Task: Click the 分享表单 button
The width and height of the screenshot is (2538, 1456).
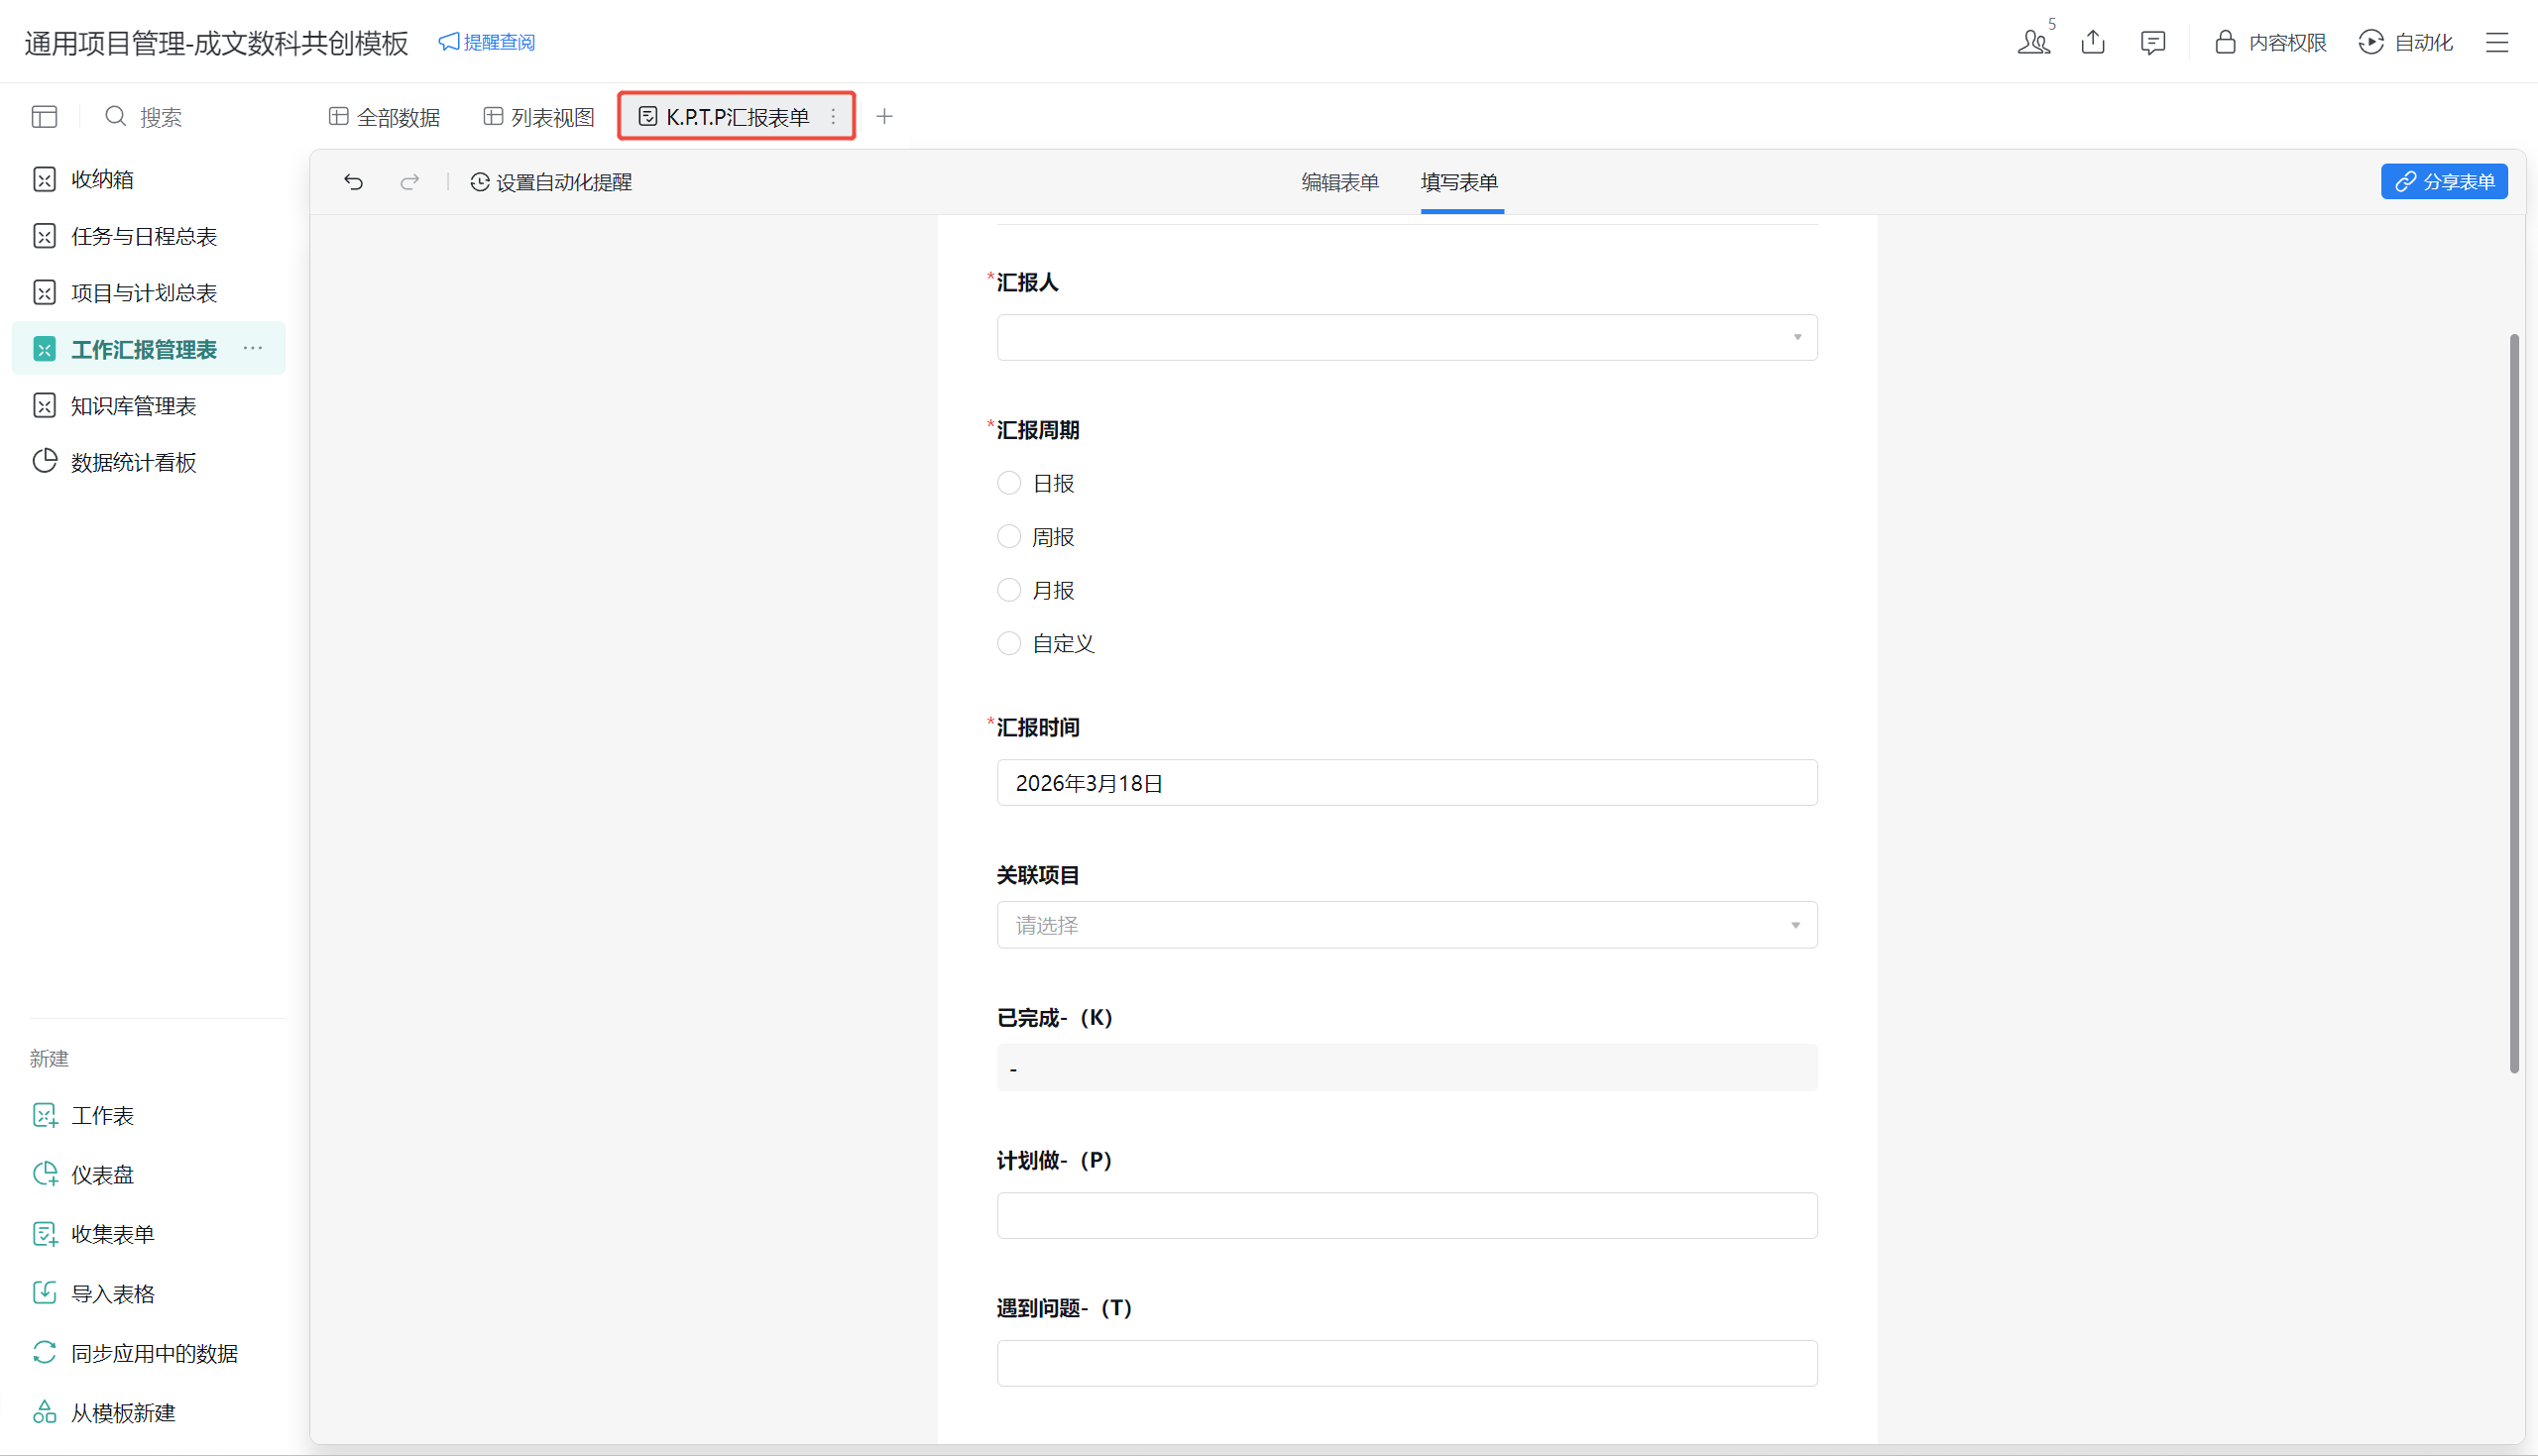Action: tap(2443, 182)
